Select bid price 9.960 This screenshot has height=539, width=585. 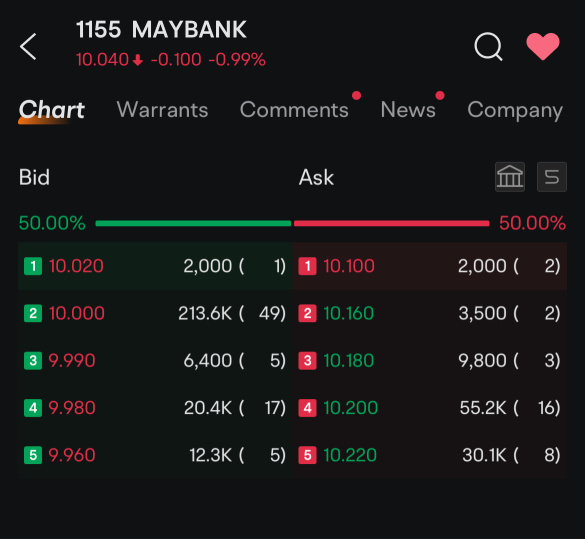click(72, 455)
